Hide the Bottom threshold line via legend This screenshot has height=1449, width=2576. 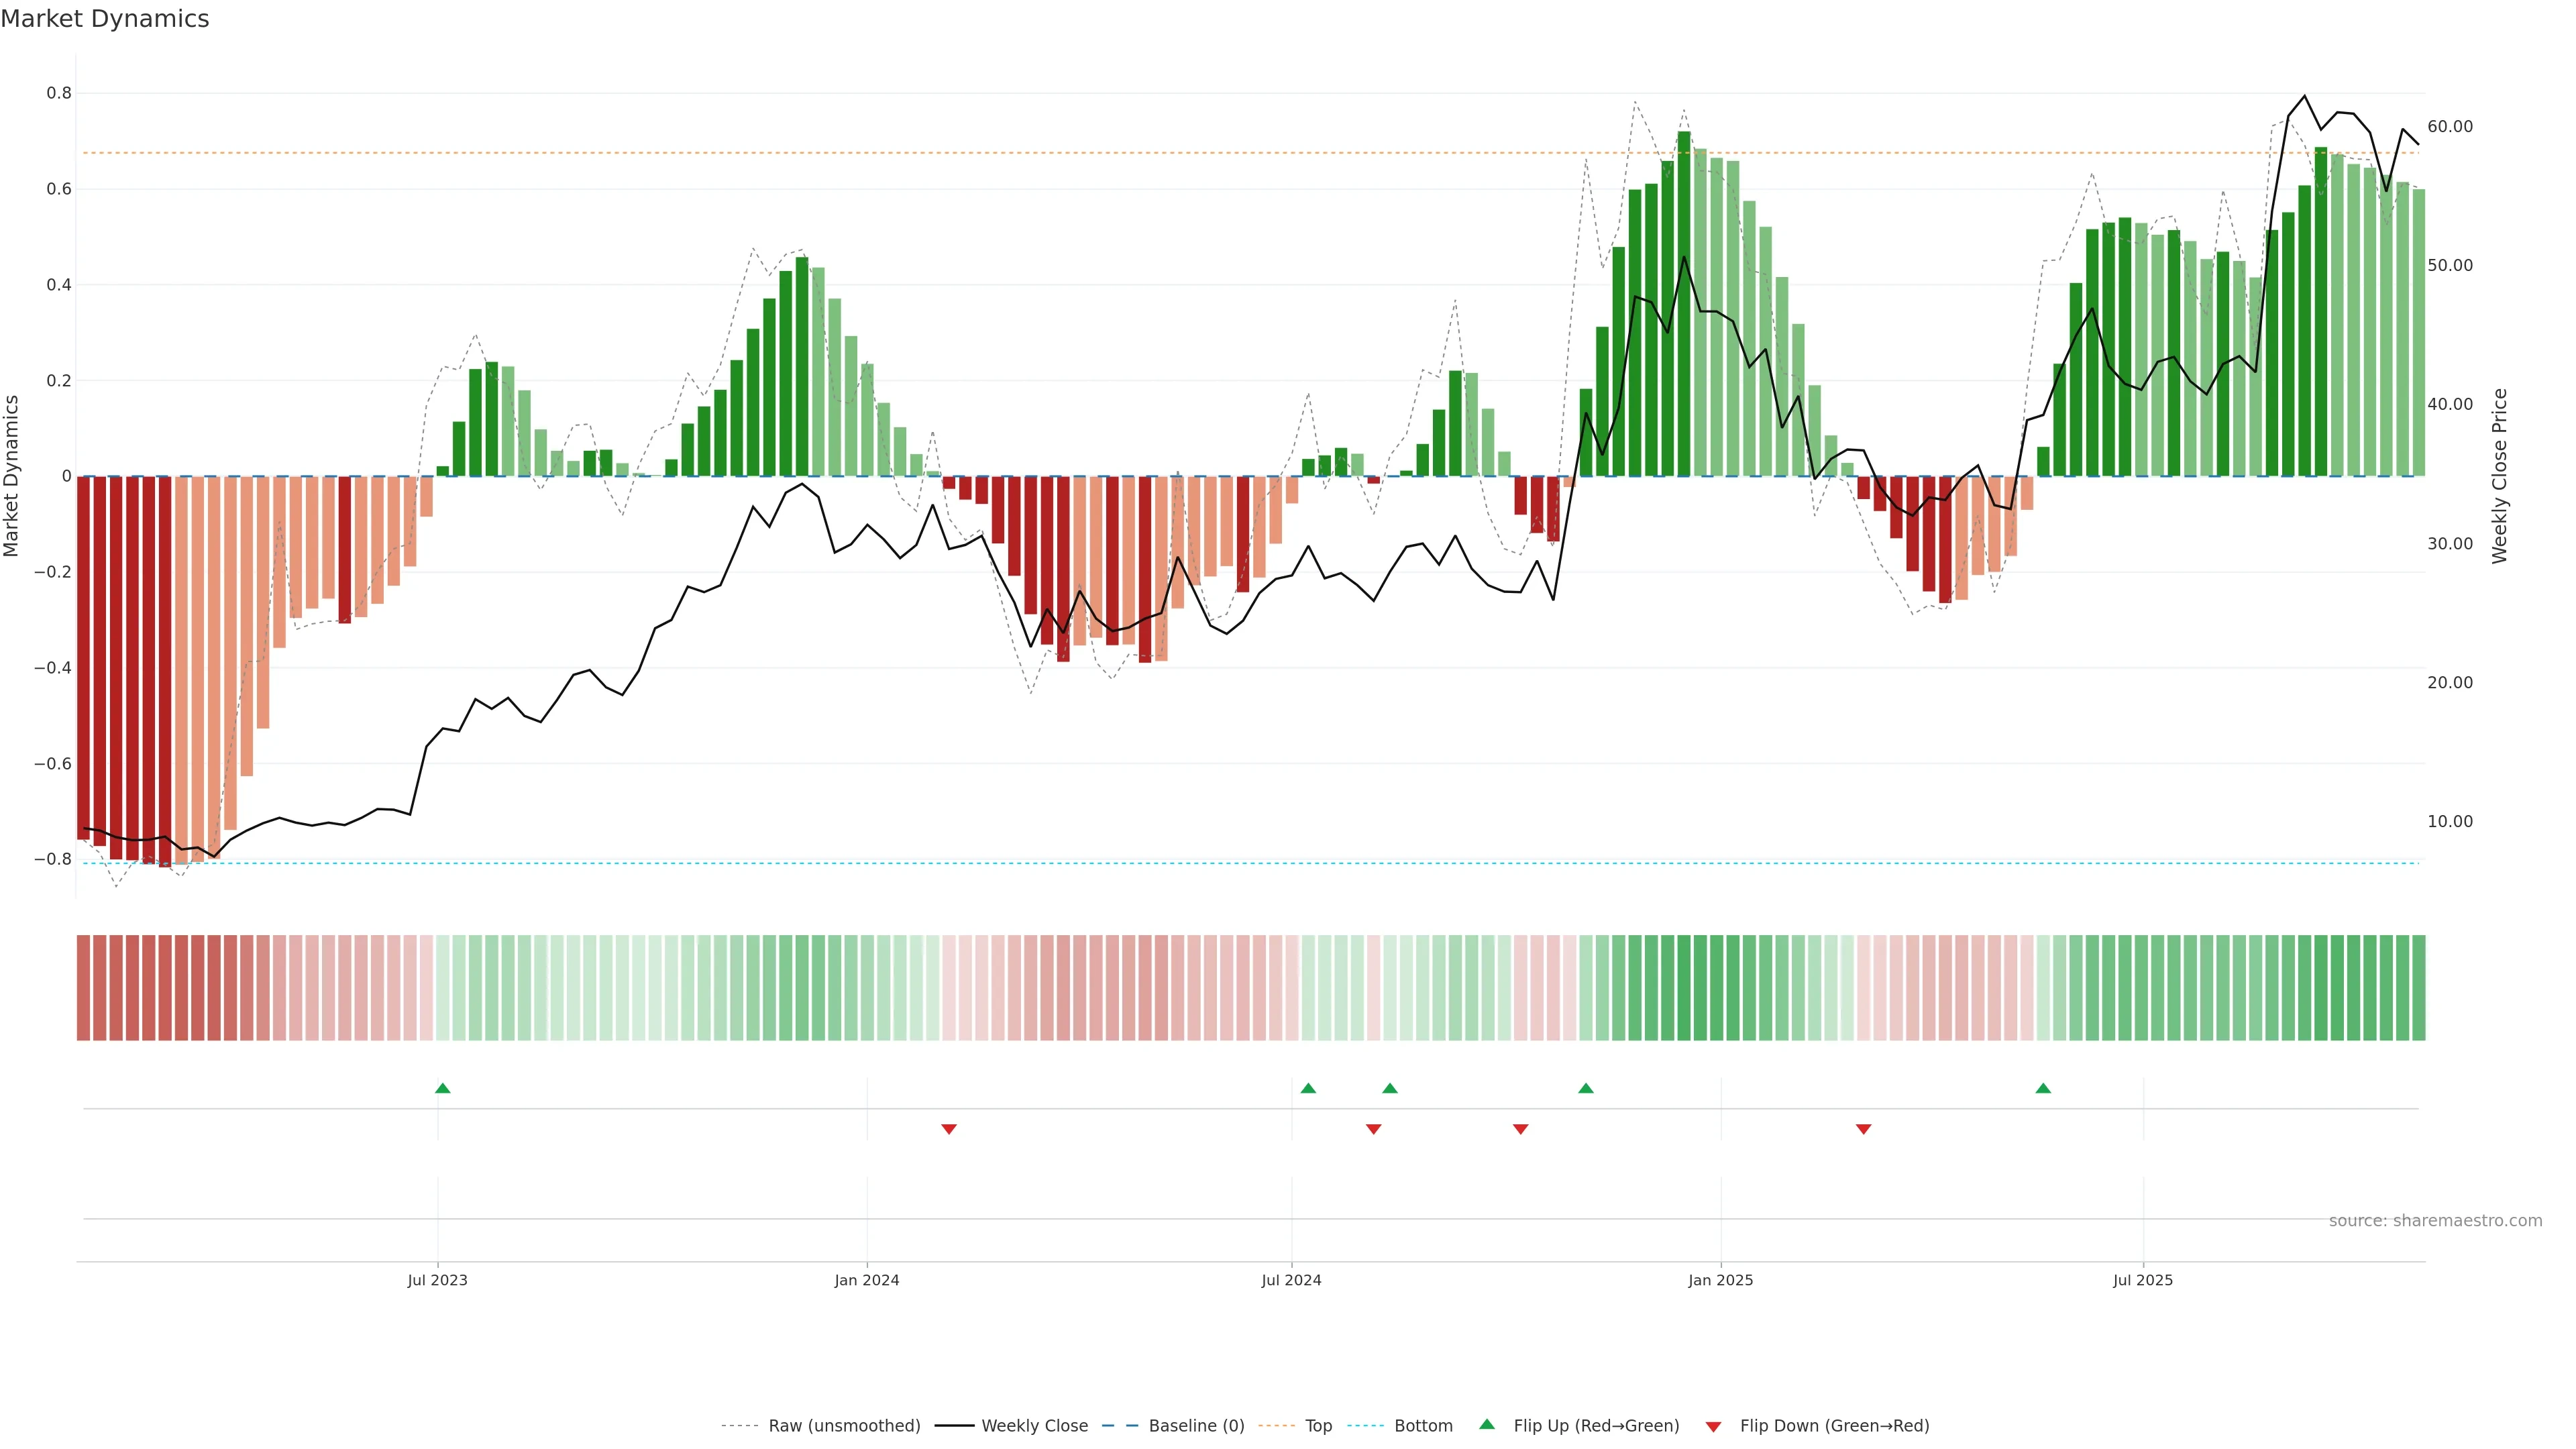click(1423, 1426)
